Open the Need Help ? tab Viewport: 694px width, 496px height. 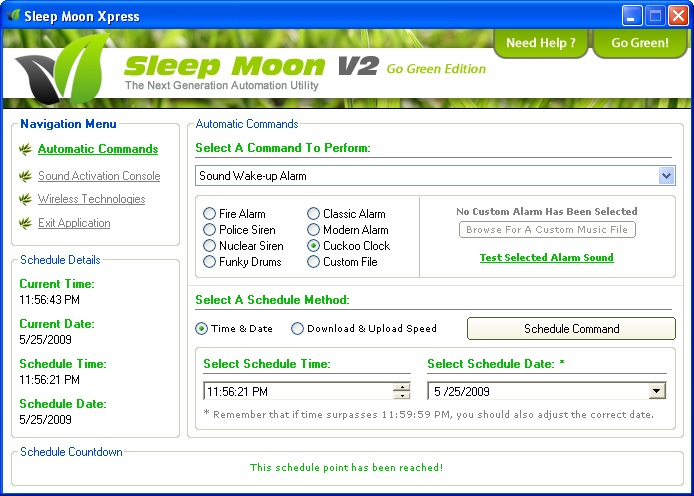(540, 43)
